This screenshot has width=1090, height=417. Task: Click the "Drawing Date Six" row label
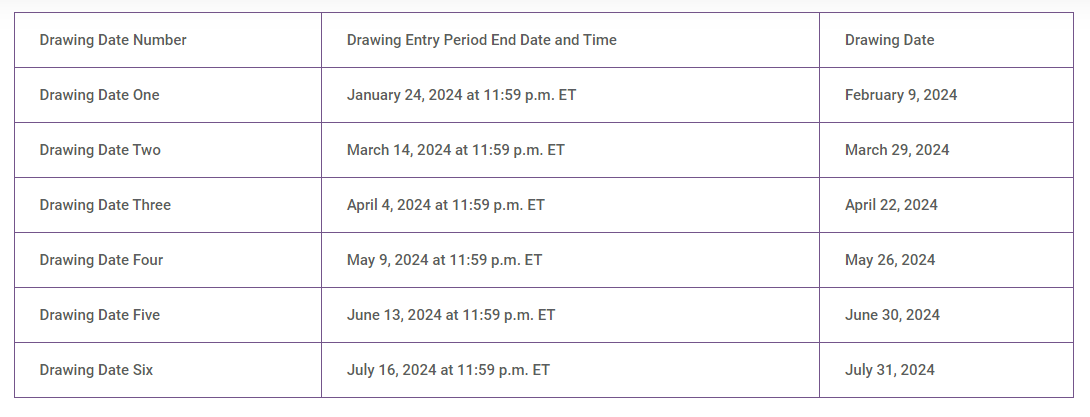tap(96, 370)
